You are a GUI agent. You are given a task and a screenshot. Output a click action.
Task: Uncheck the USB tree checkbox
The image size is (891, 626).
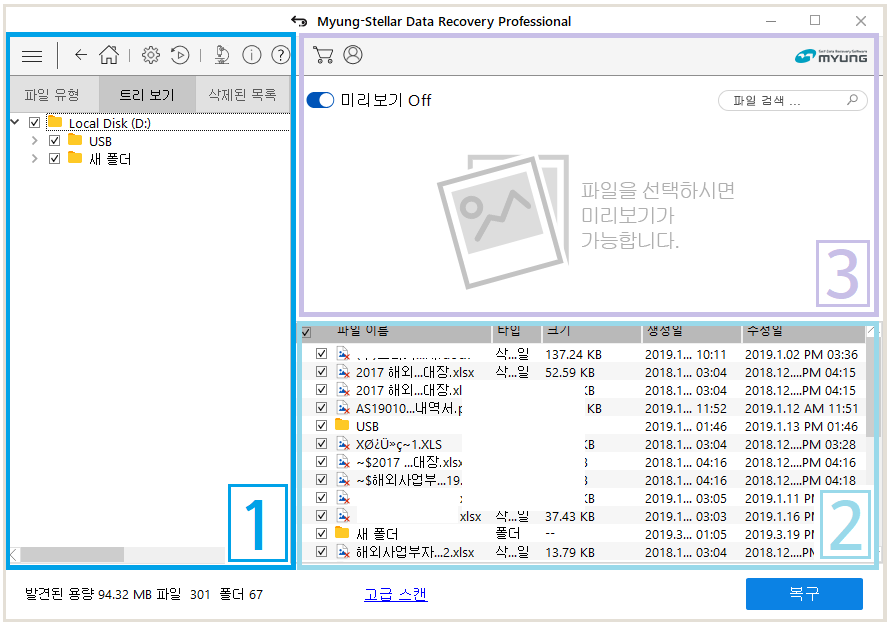click(55, 140)
